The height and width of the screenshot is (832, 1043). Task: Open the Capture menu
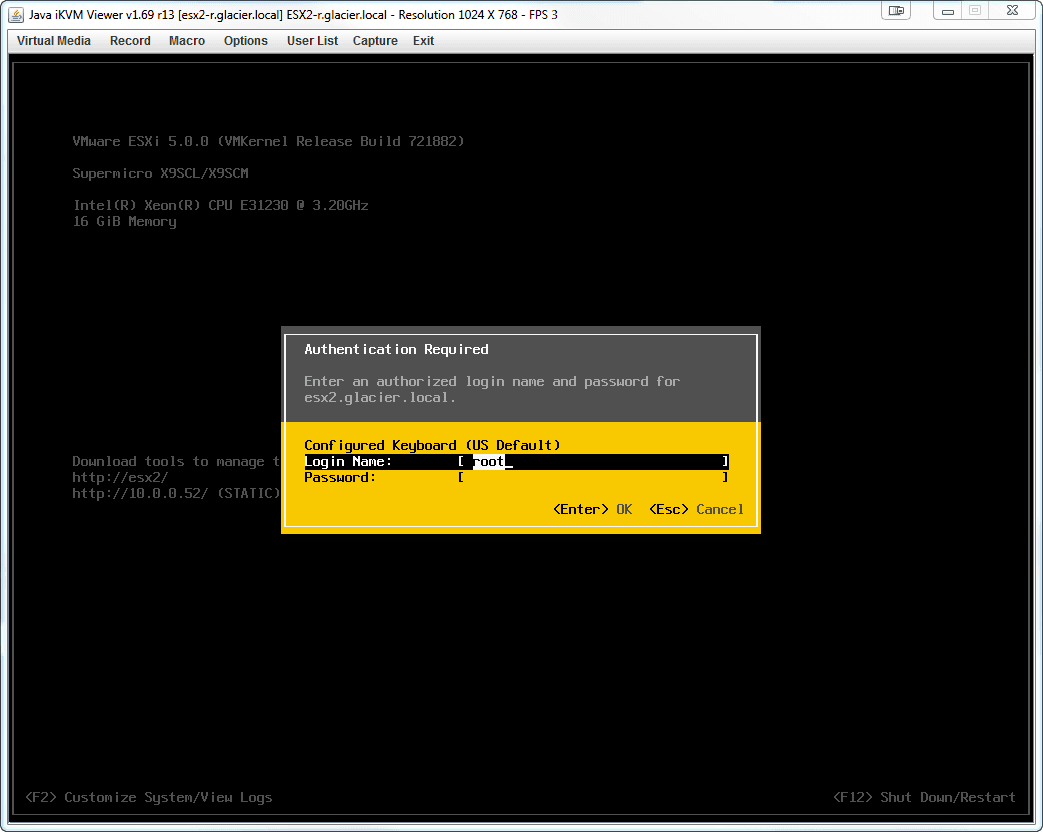(x=375, y=41)
